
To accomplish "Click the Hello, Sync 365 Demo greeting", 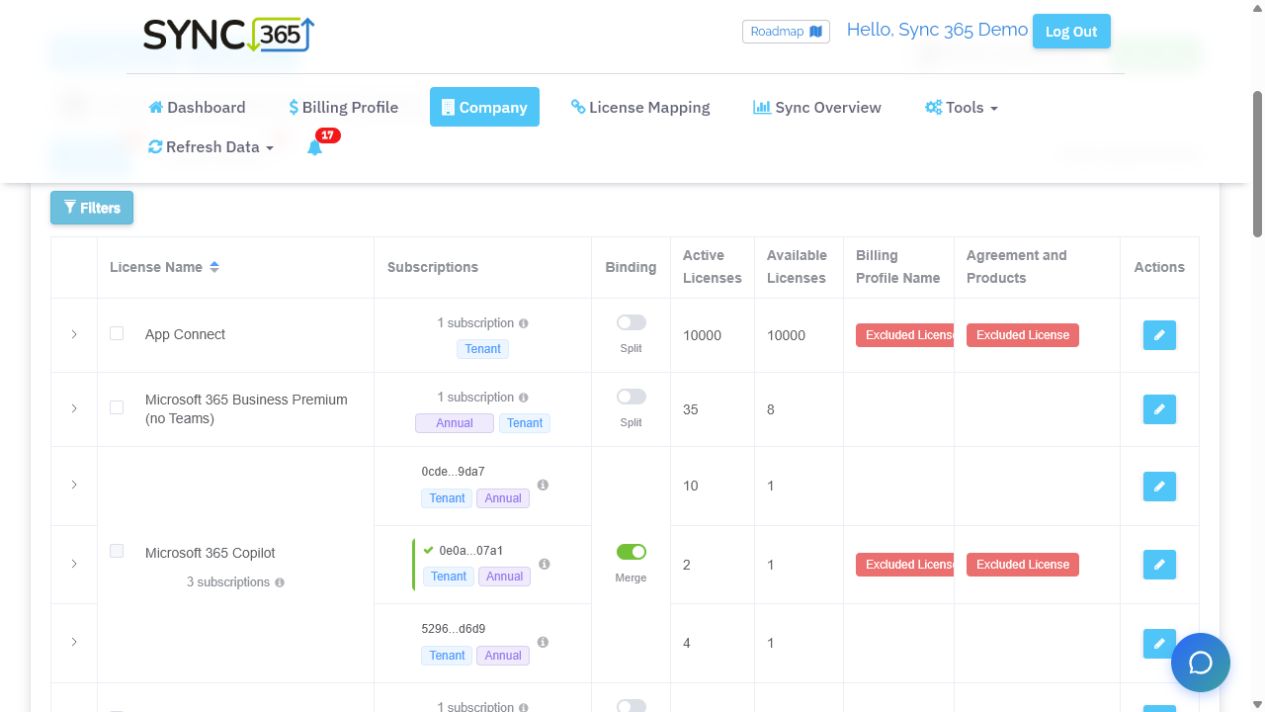I will (937, 30).
